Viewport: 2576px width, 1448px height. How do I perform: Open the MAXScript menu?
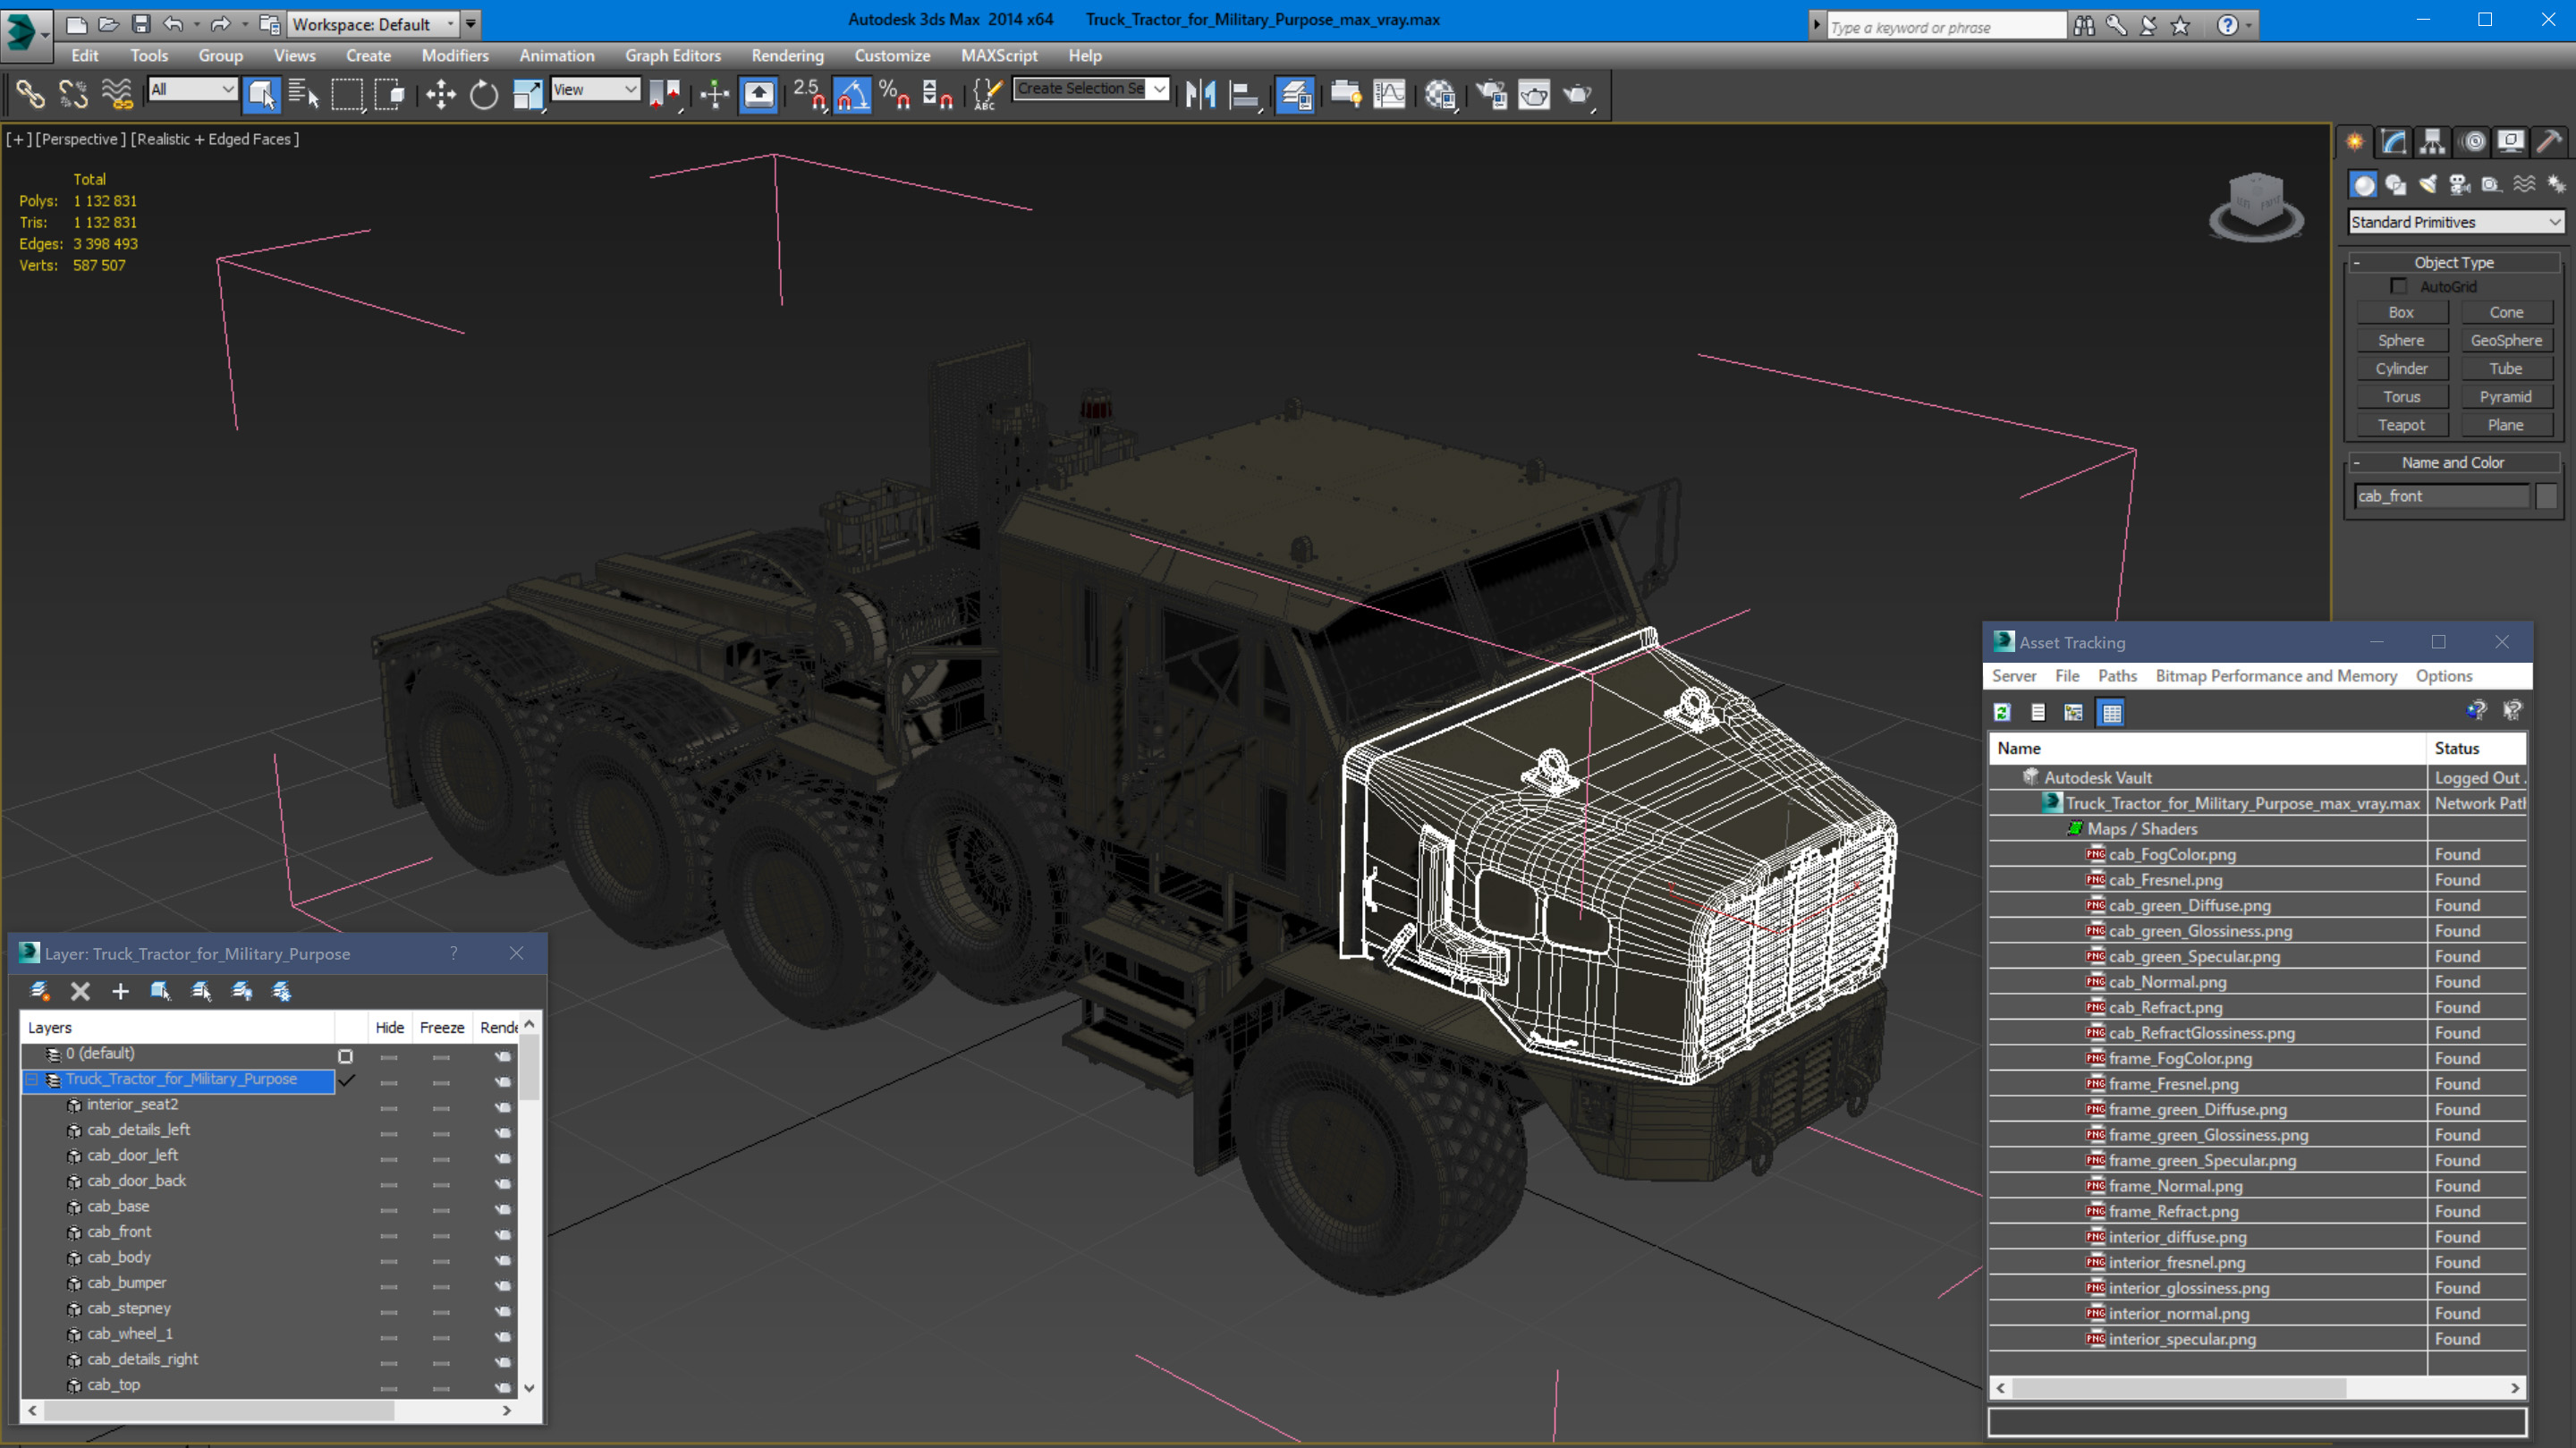[x=998, y=55]
